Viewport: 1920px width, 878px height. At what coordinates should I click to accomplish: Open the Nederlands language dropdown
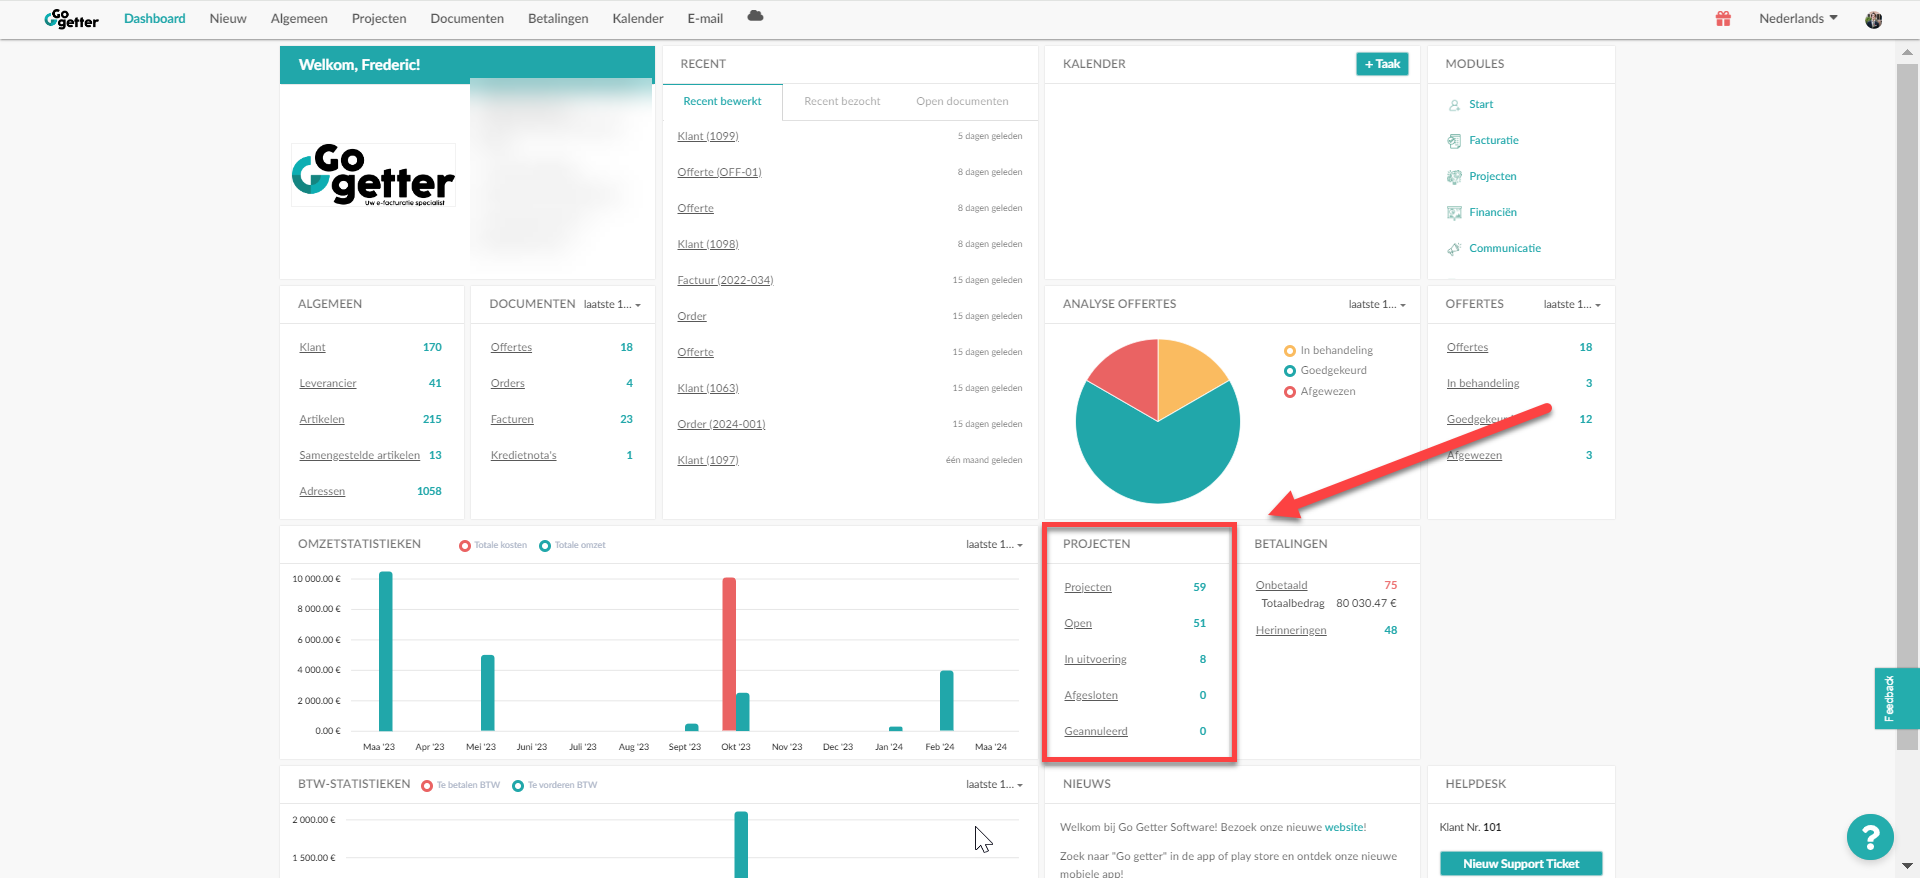(x=1798, y=19)
